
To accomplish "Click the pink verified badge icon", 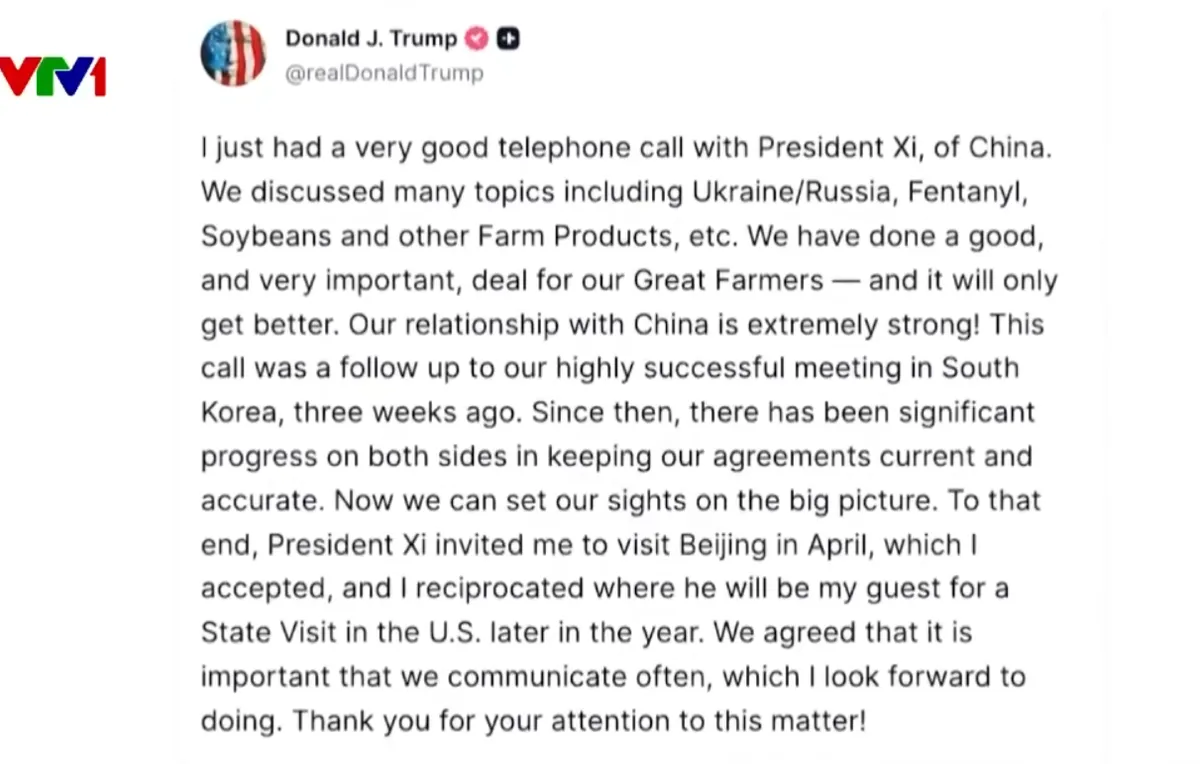I will [x=477, y=39].
